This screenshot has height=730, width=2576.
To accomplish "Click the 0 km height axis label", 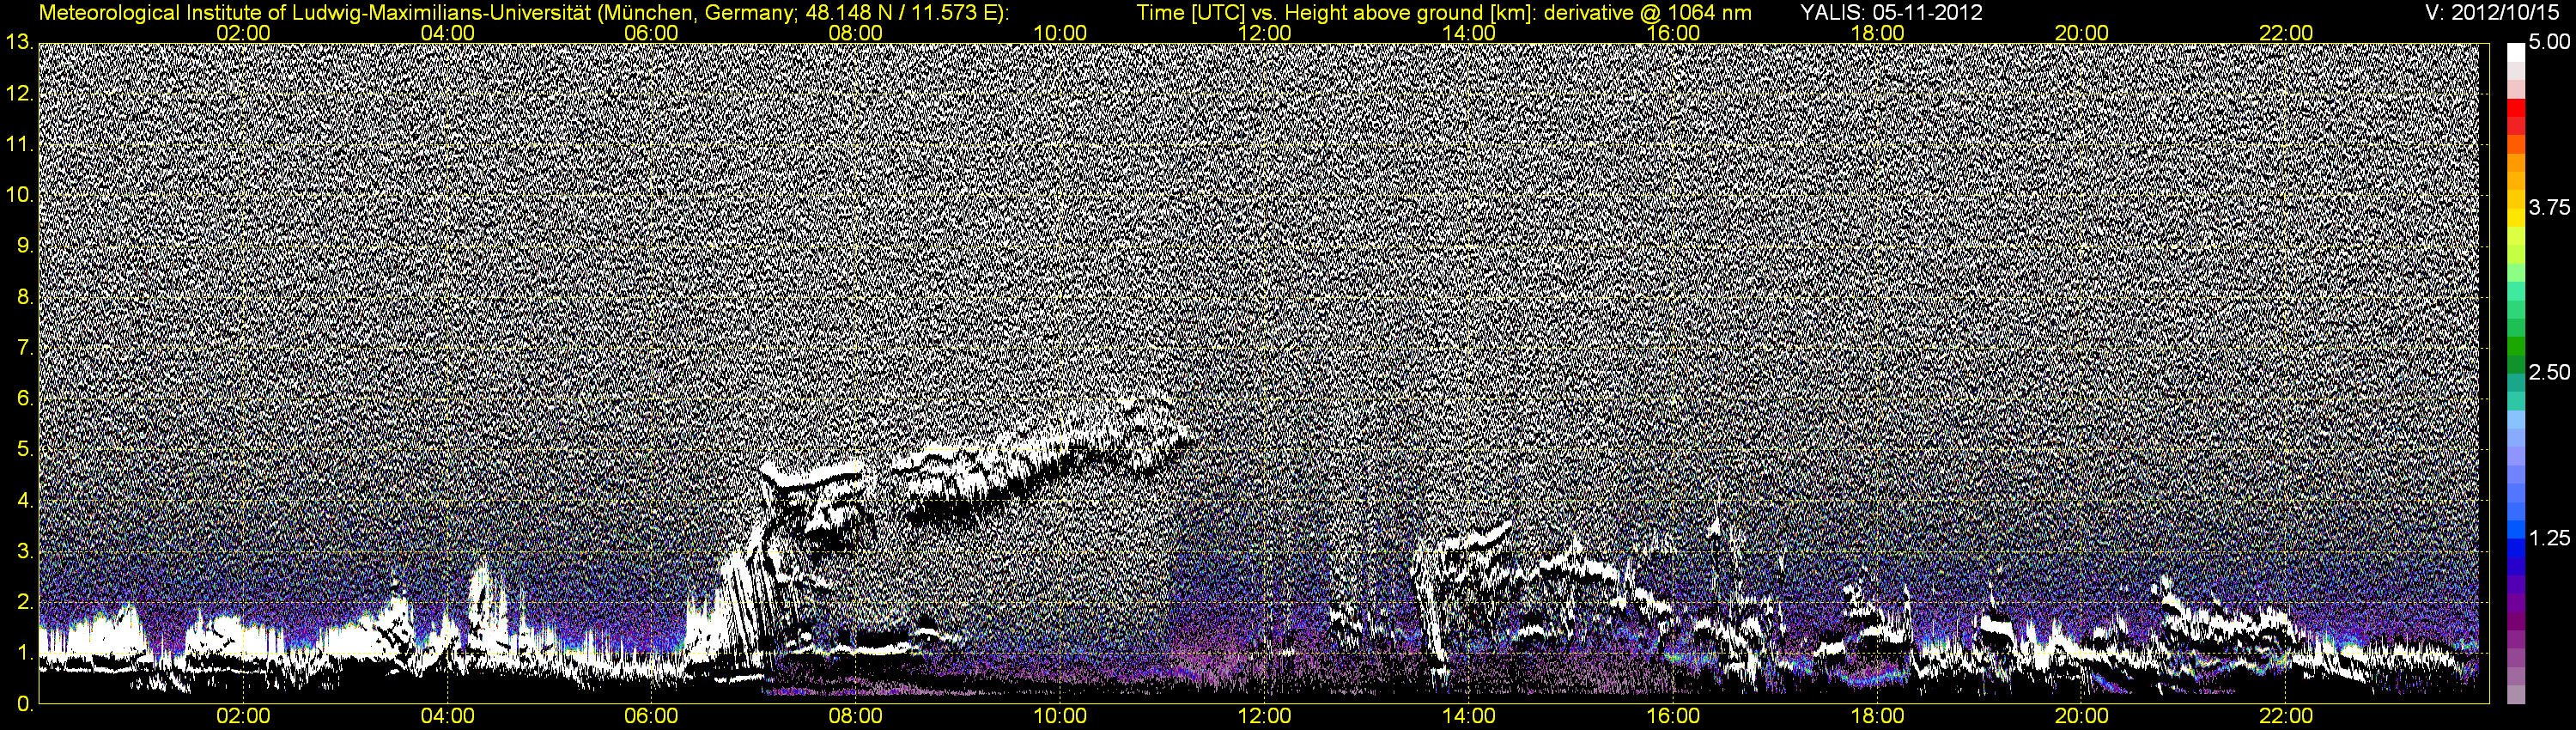I will [x=25, y=704].
